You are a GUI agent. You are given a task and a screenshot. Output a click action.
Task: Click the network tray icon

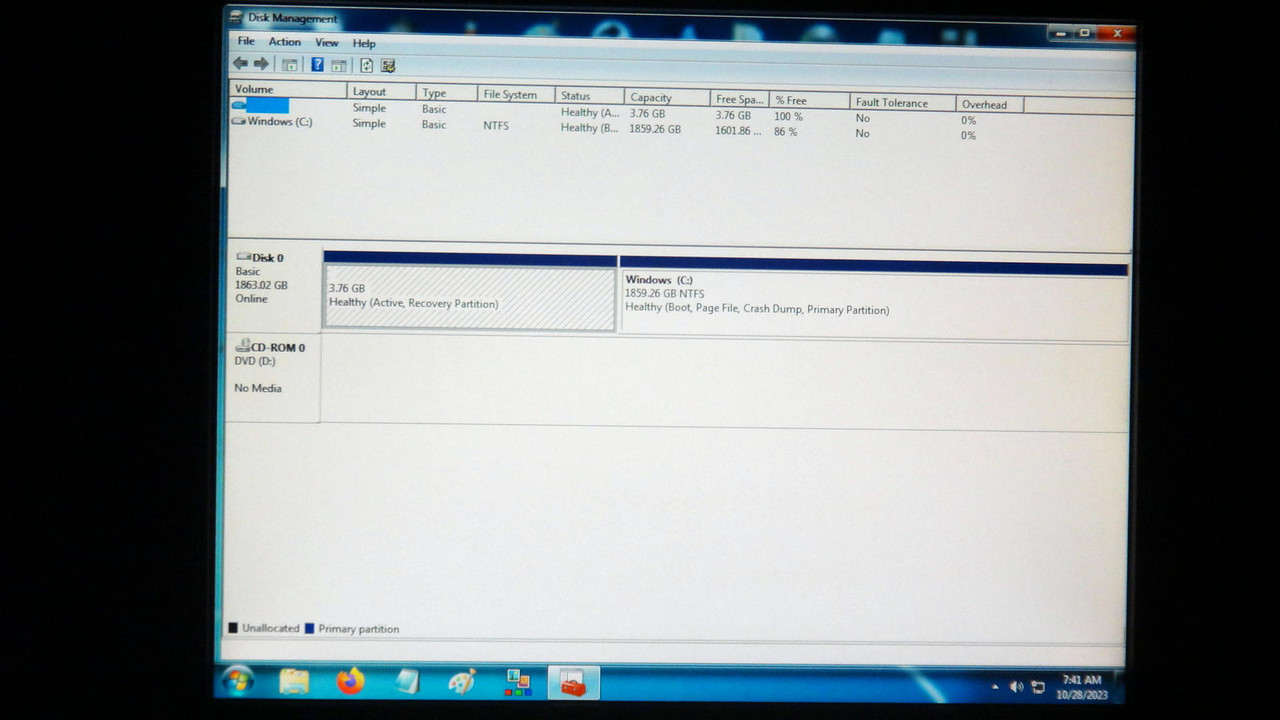(1038, 688)
